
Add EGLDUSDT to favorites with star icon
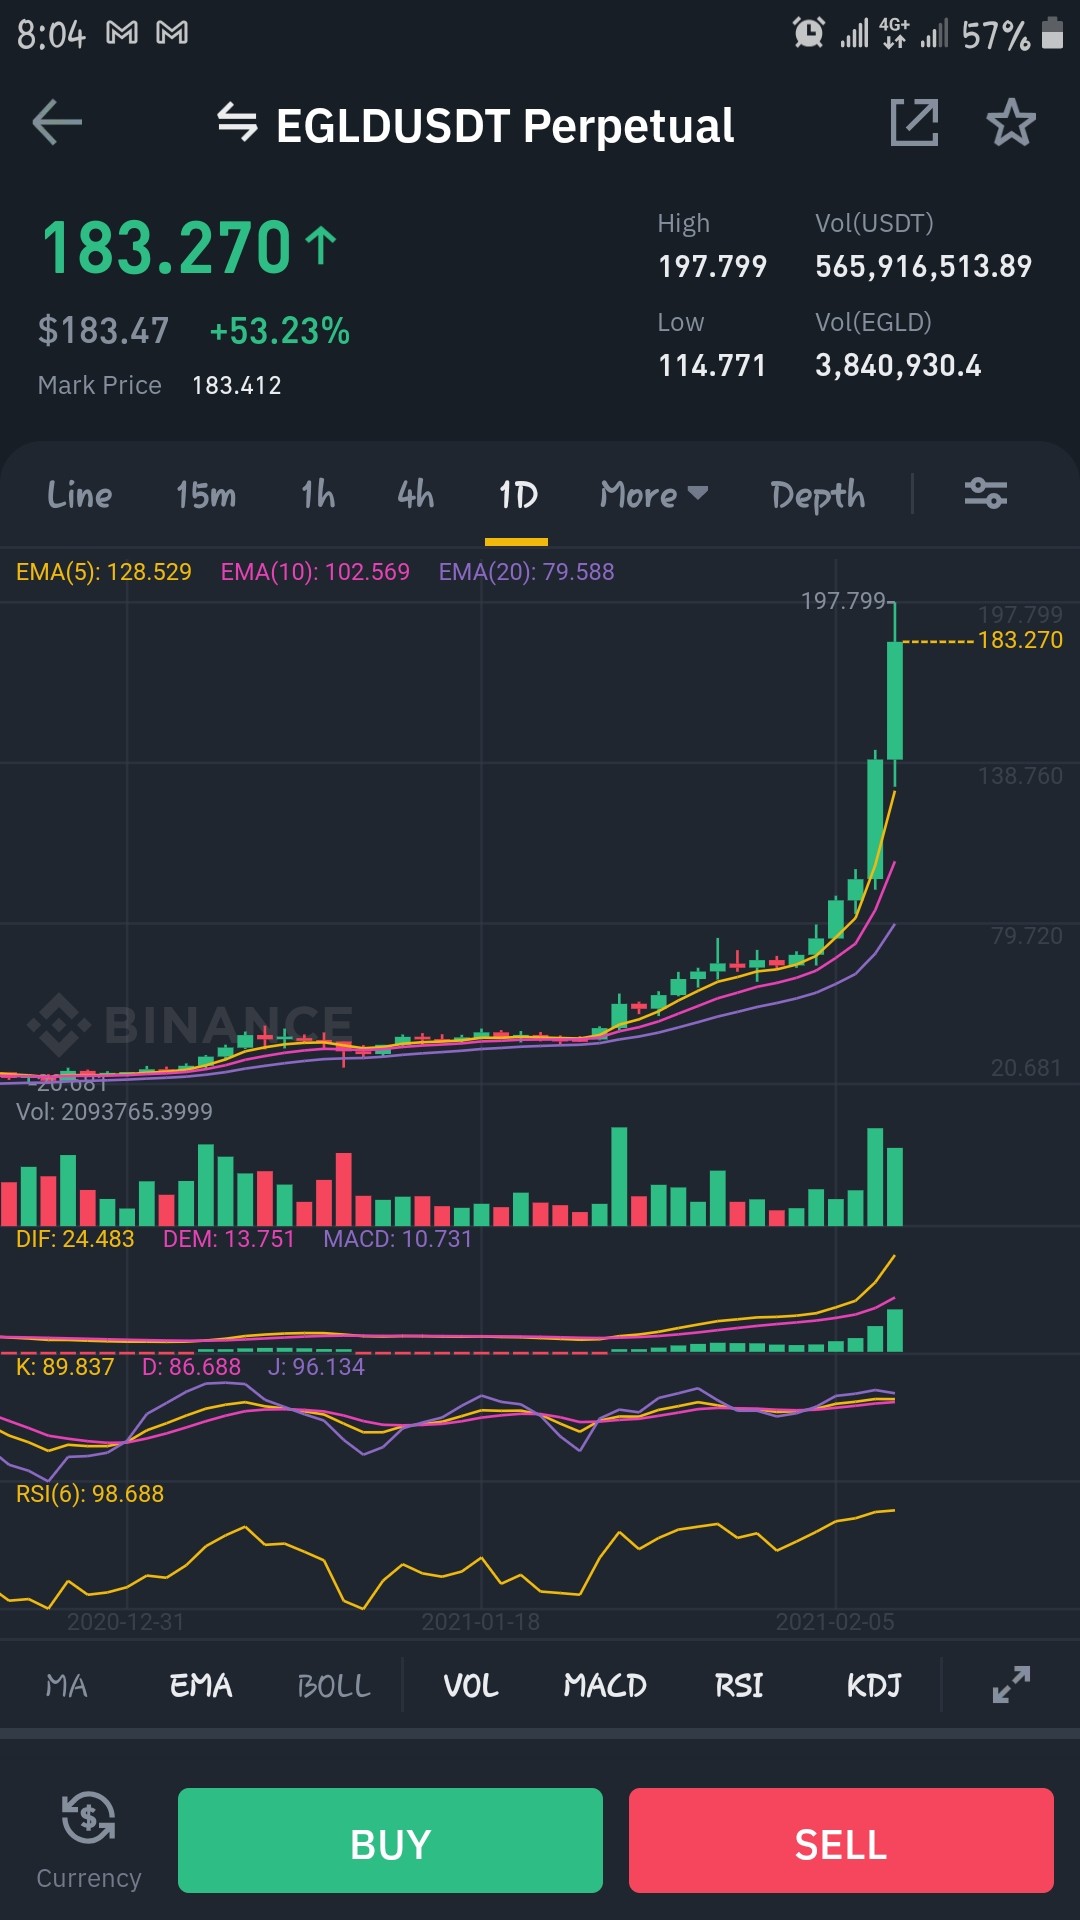[1011, 123]
